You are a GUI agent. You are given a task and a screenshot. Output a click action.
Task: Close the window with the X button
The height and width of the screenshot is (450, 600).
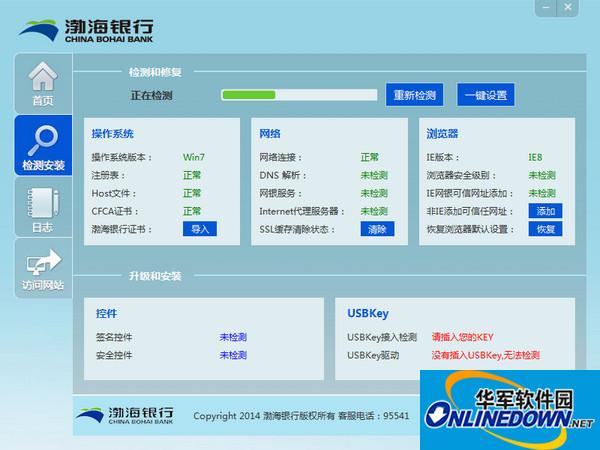[x=568, y=7]
